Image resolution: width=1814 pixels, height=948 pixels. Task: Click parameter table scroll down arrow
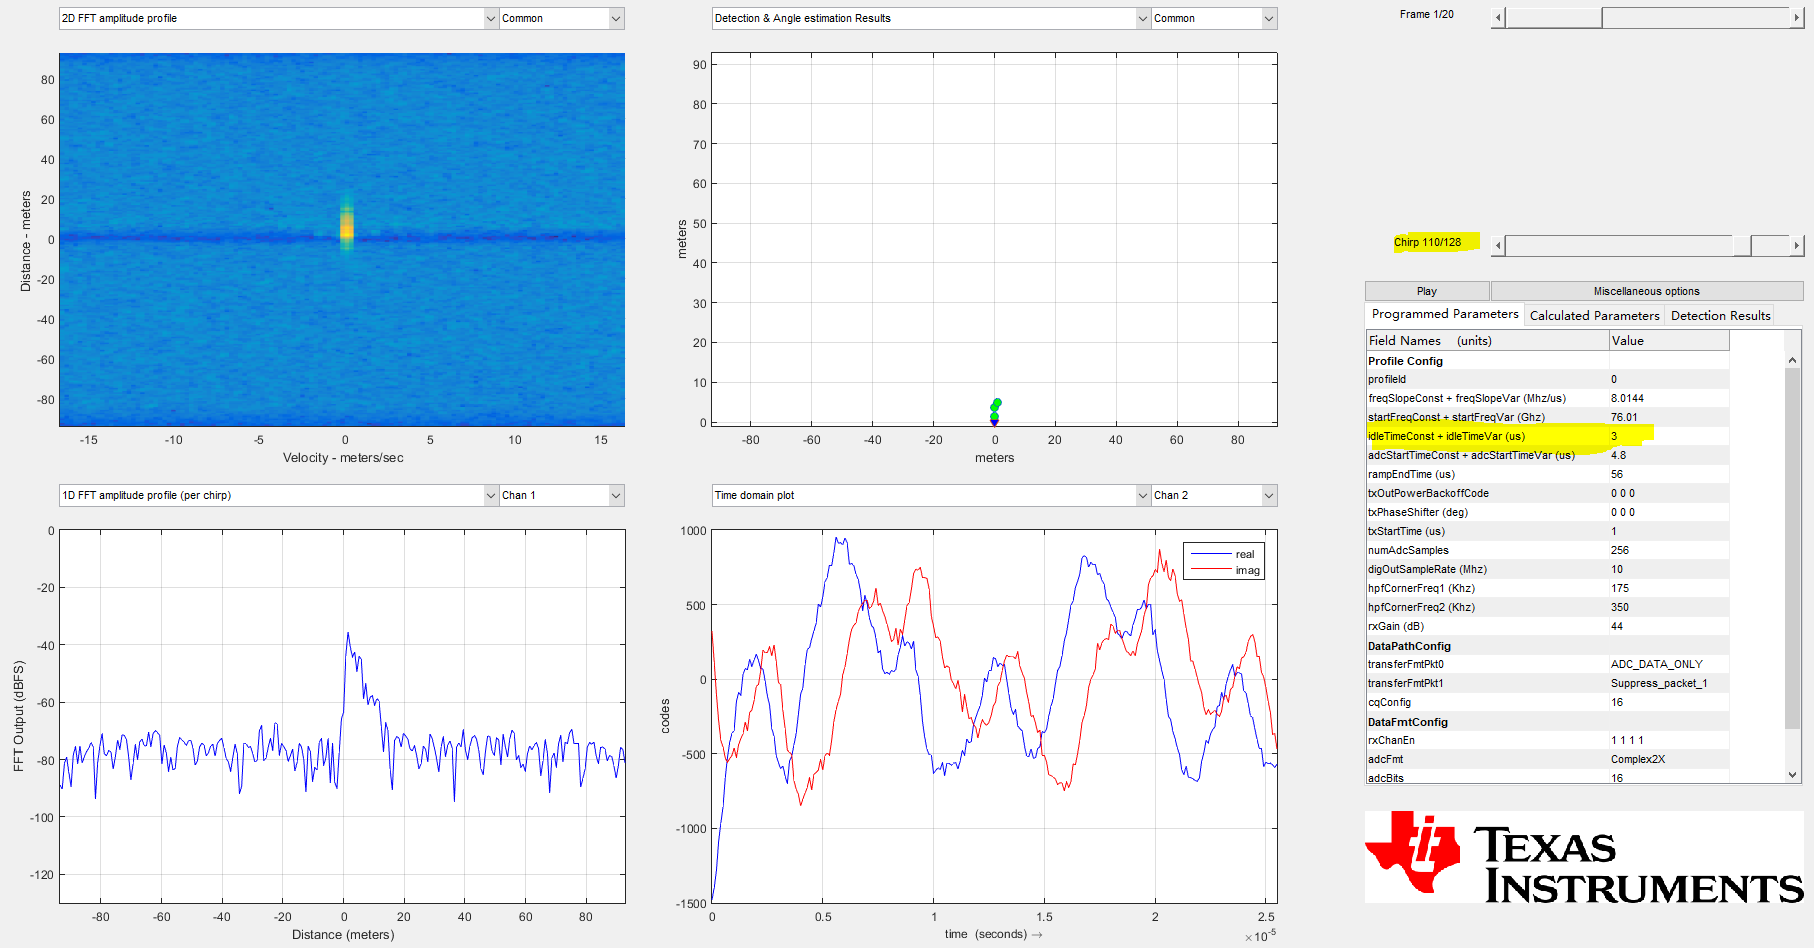pos(1793,775)
